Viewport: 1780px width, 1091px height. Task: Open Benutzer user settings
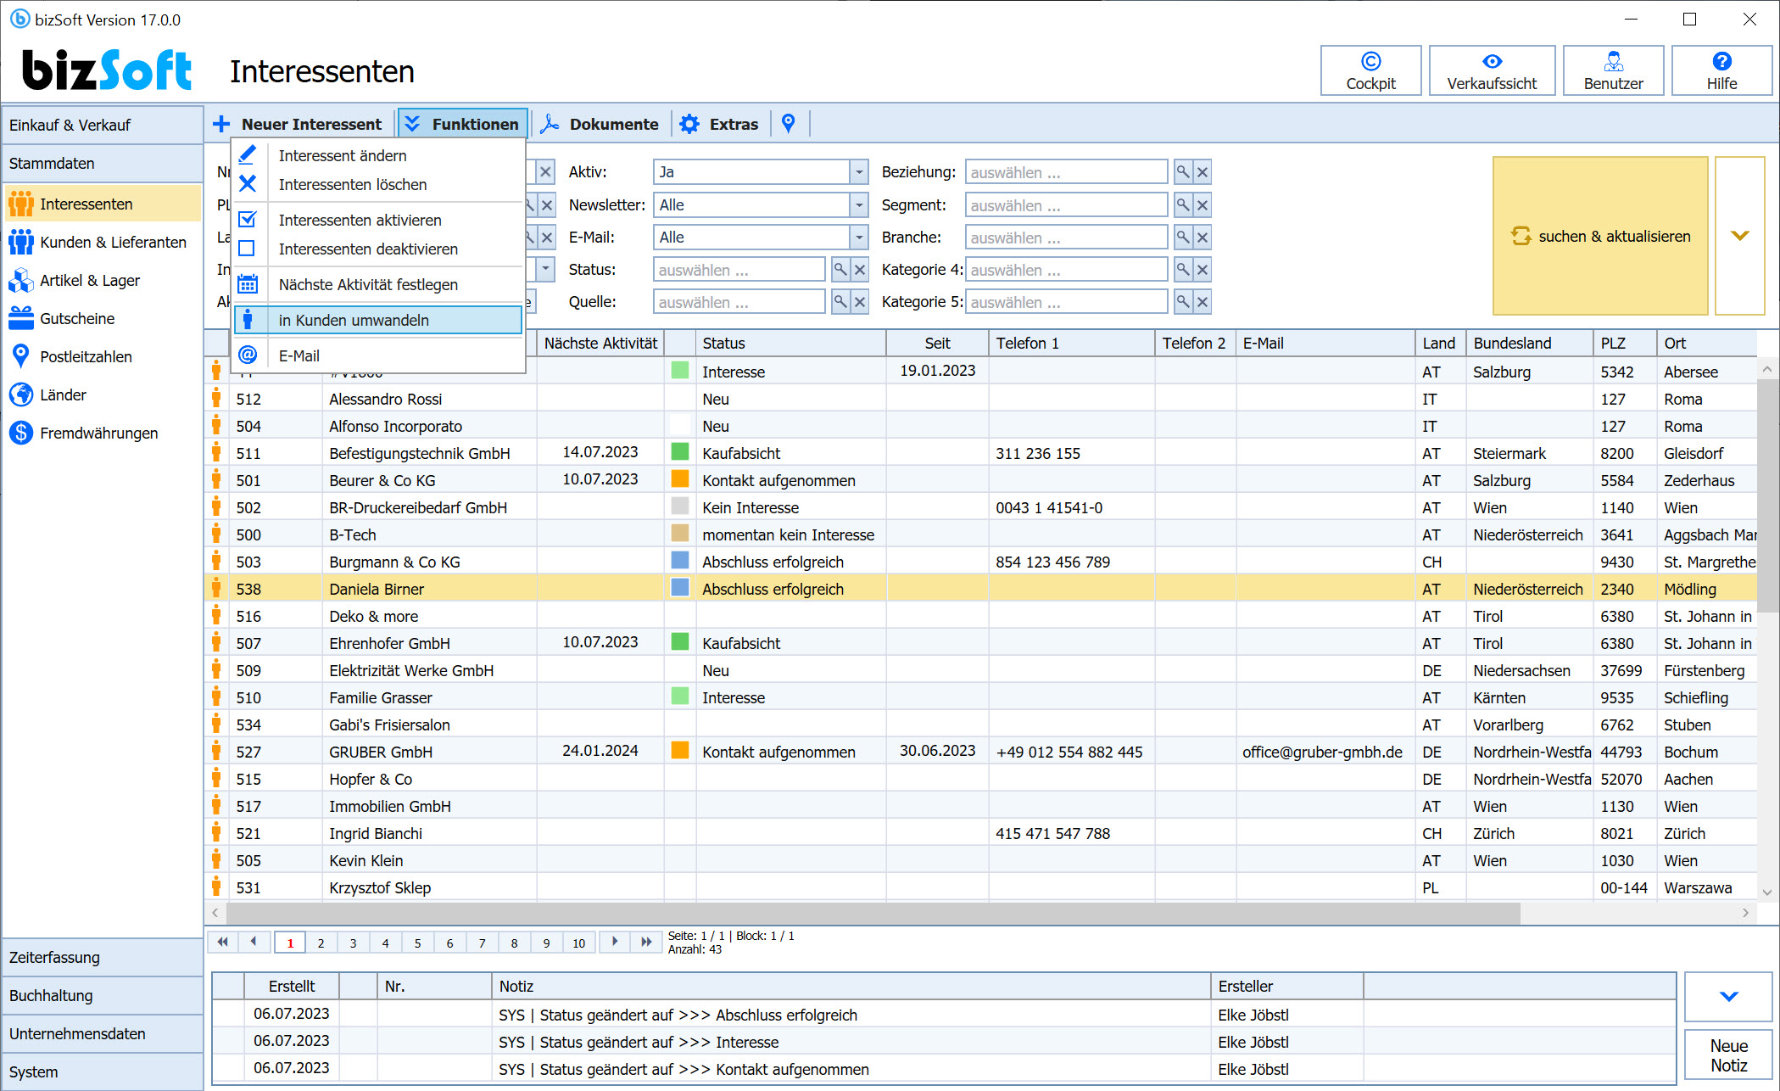[1613, 71]
